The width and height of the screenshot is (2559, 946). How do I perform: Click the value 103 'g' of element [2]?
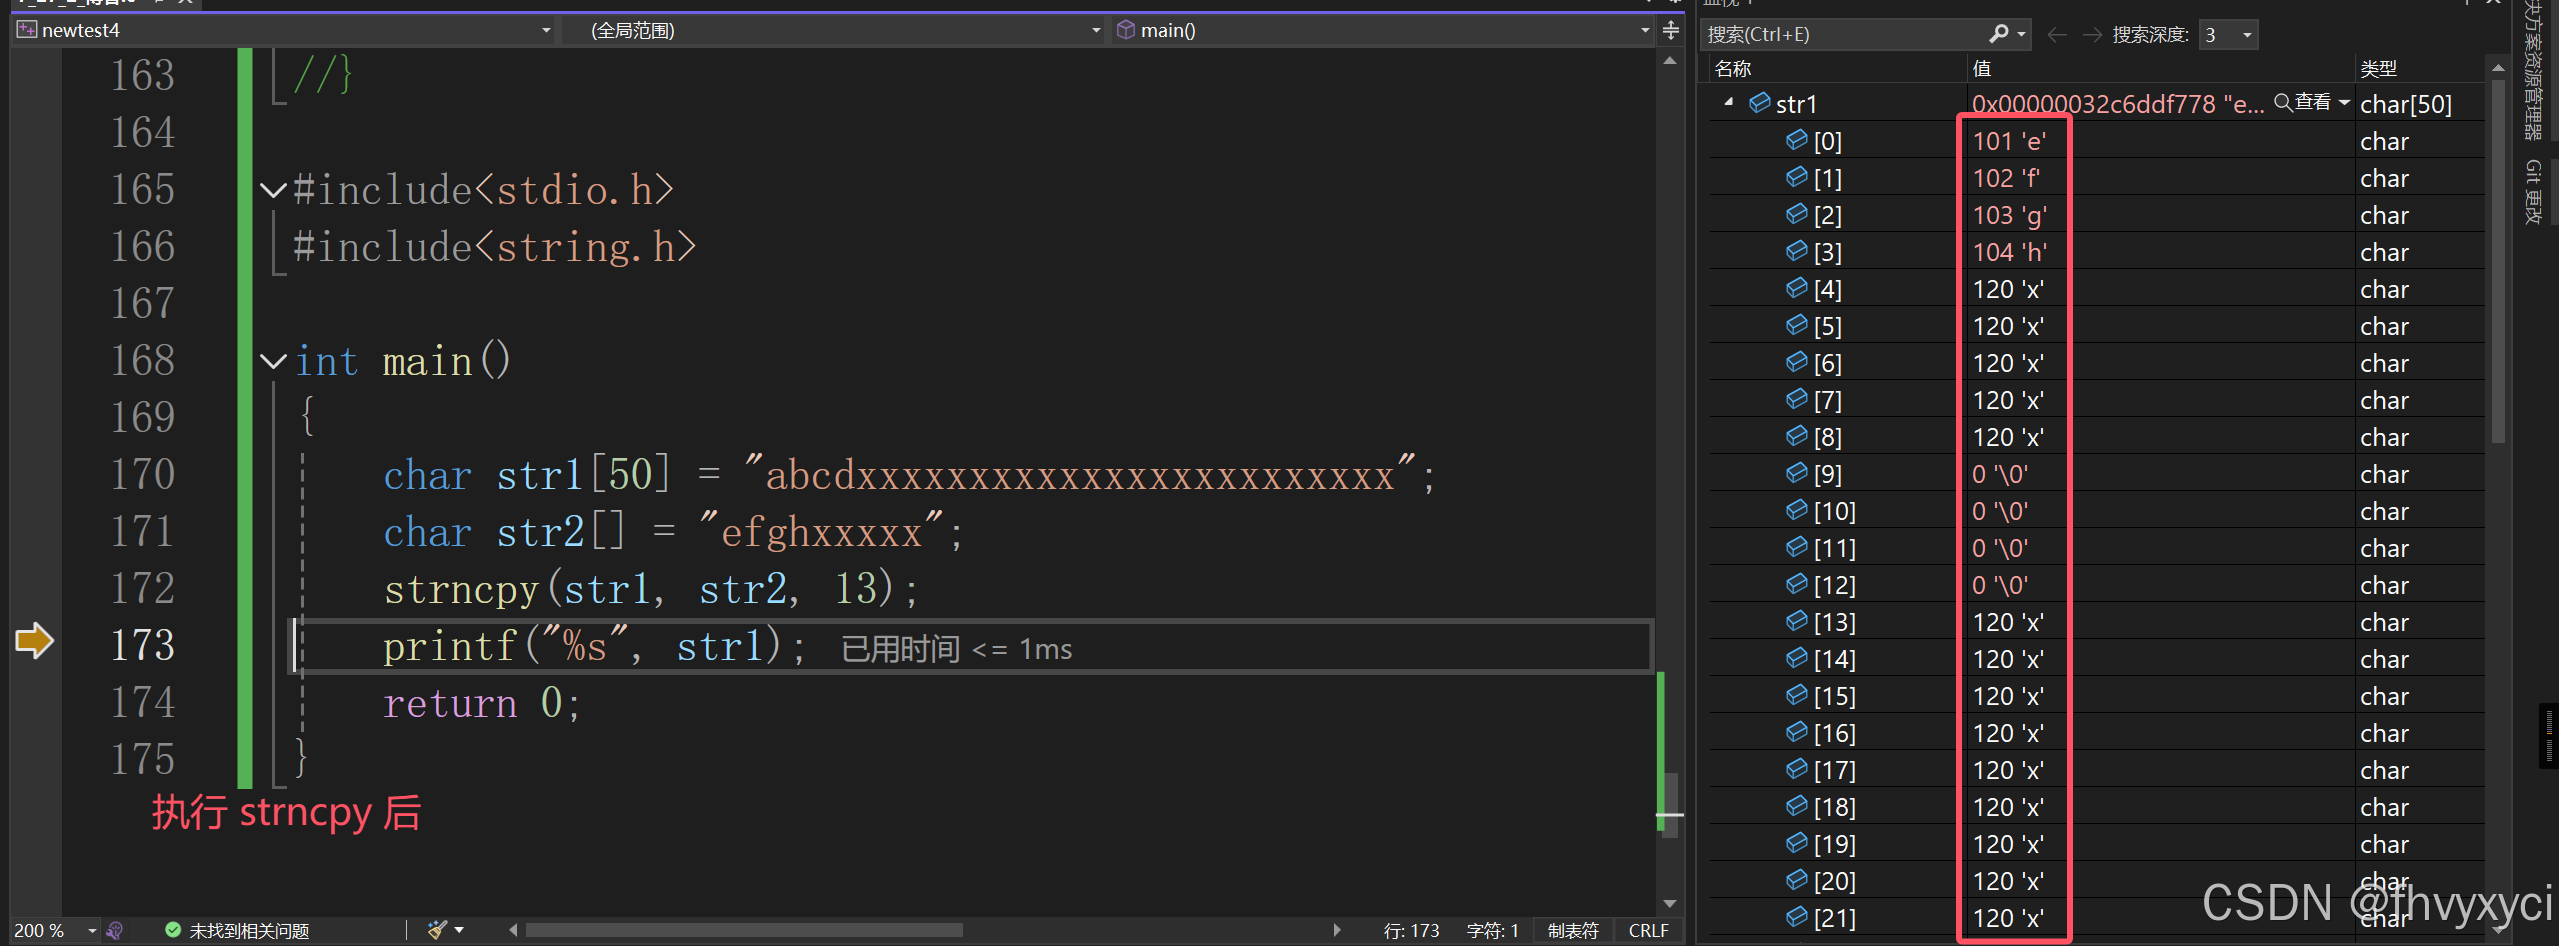2010,215
